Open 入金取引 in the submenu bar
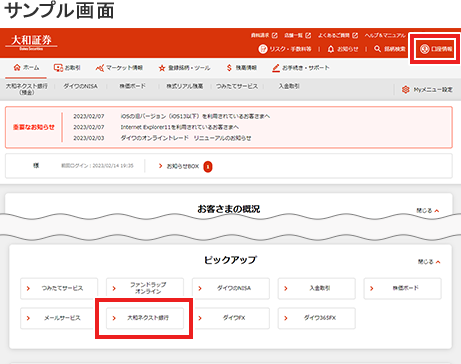The image size is (461, 364). [289, 86]
